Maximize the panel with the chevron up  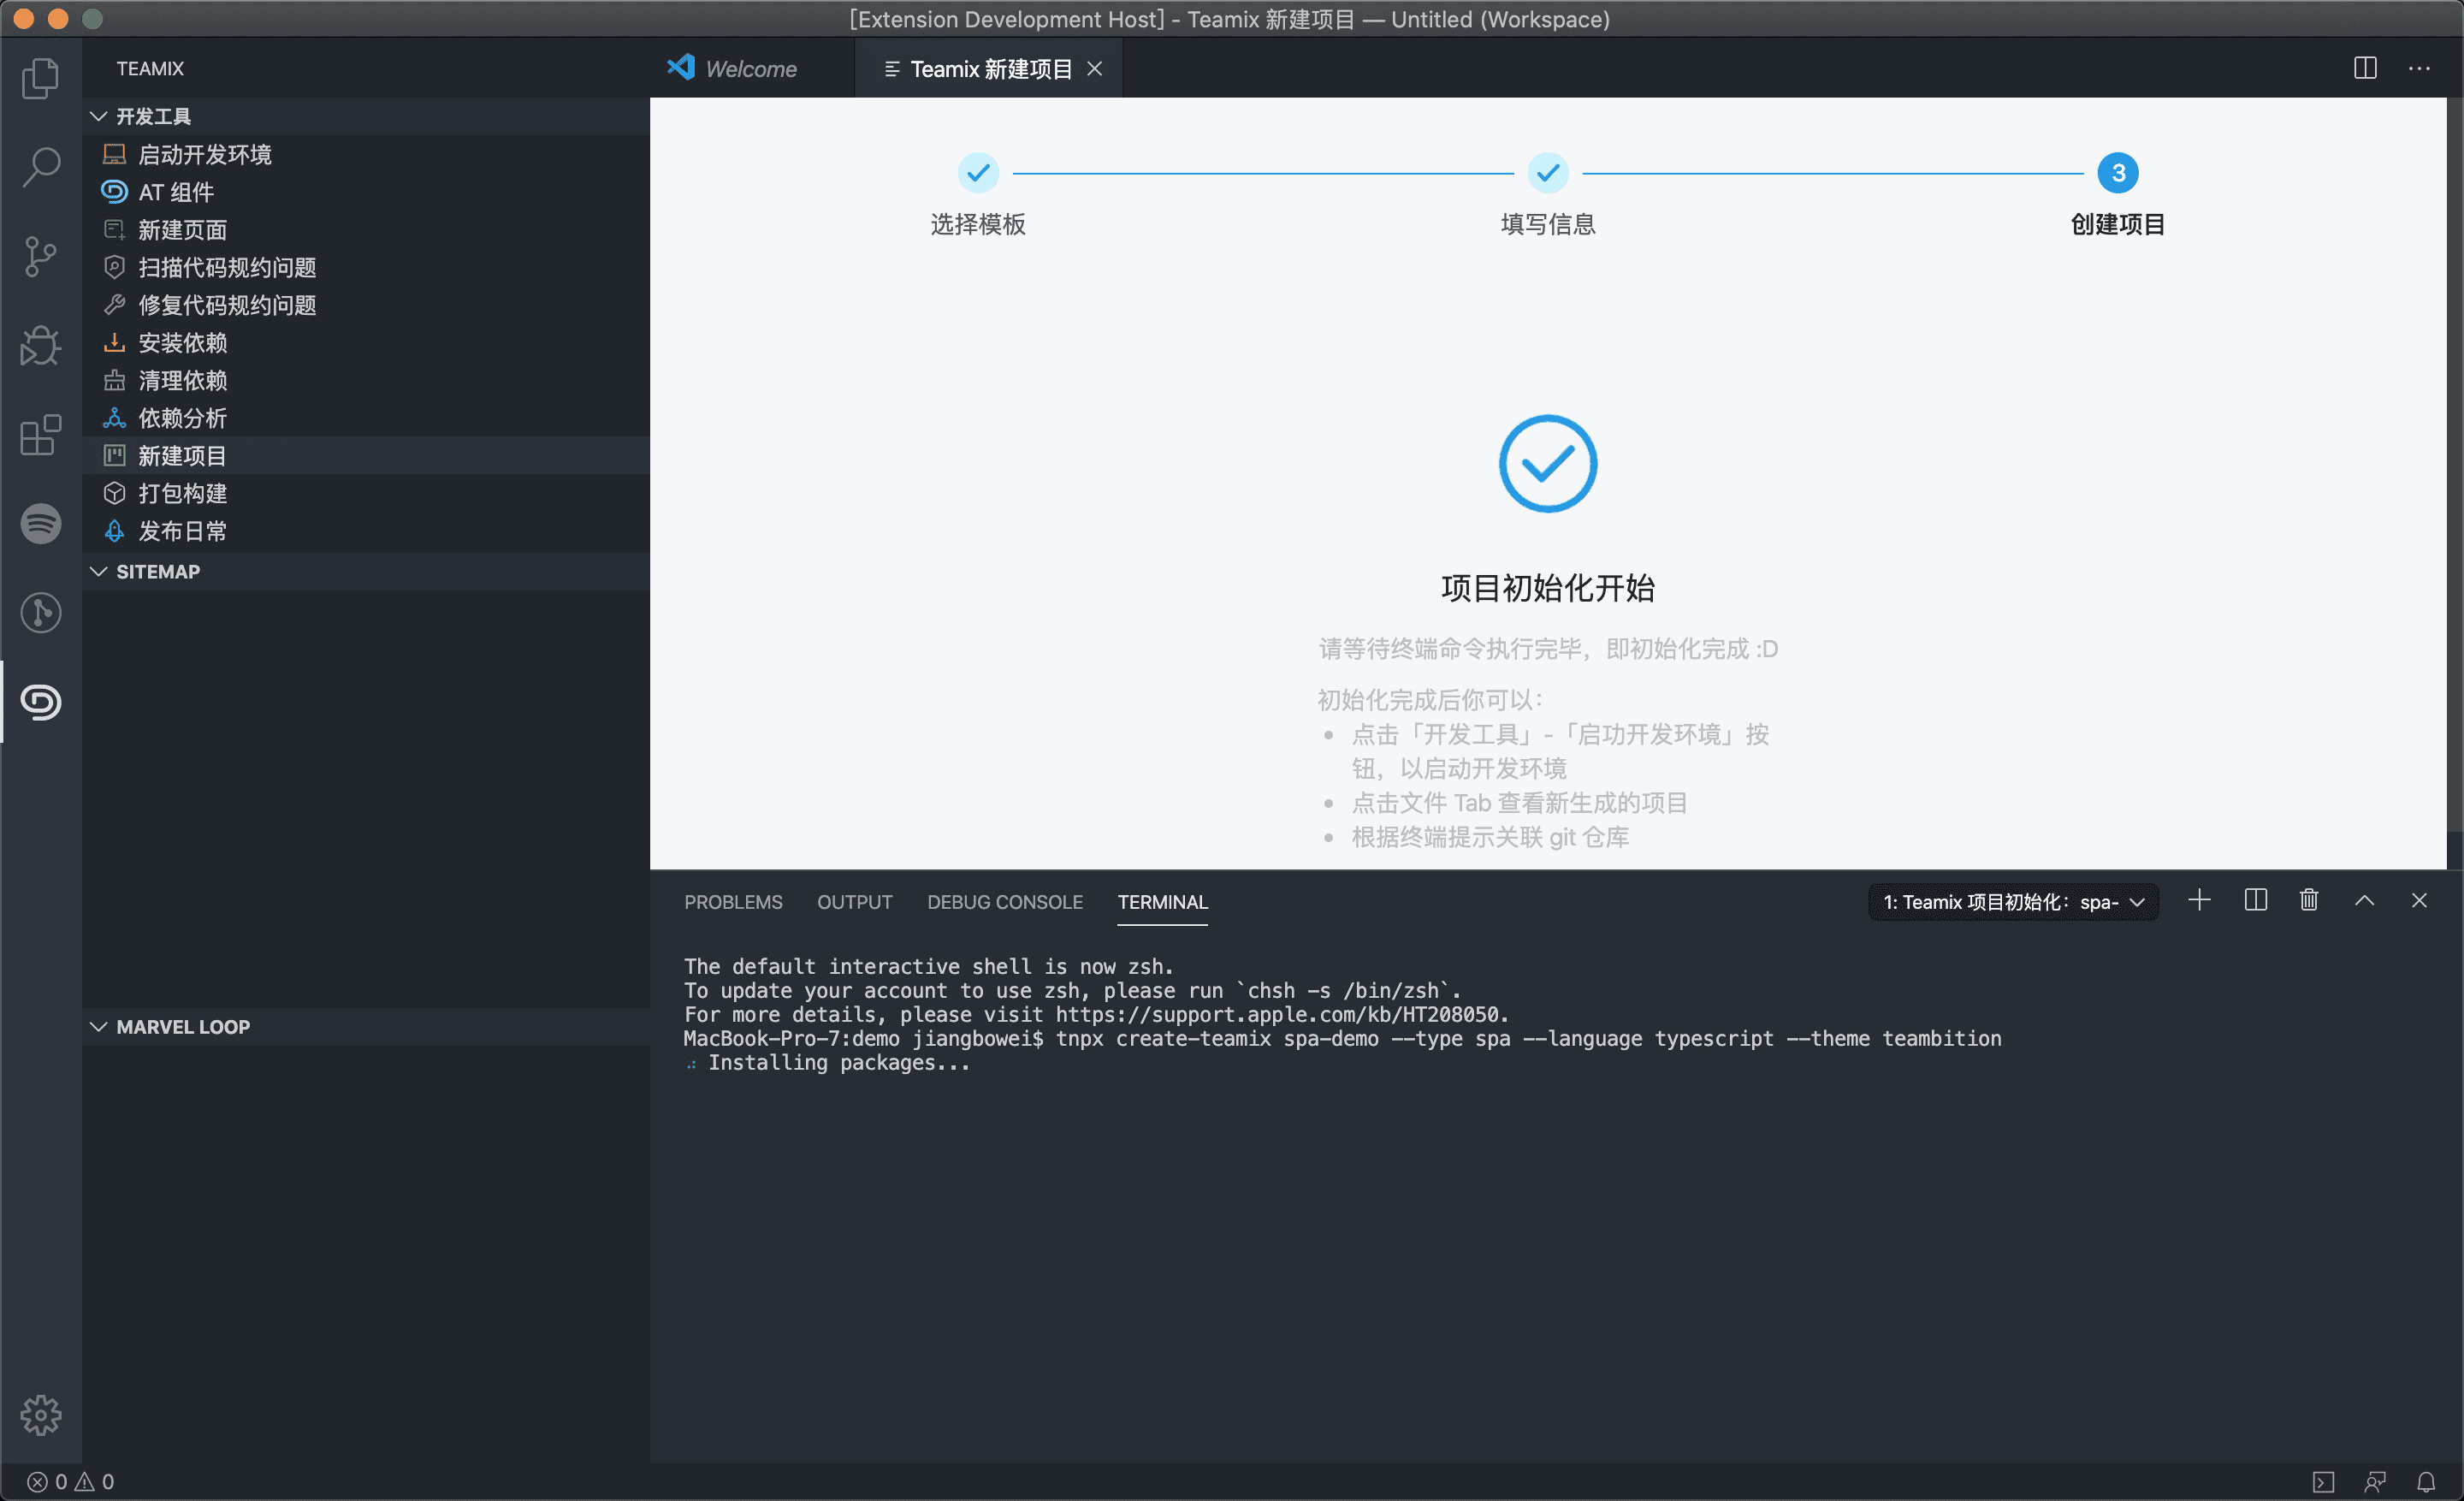[x=2364, y=900]
